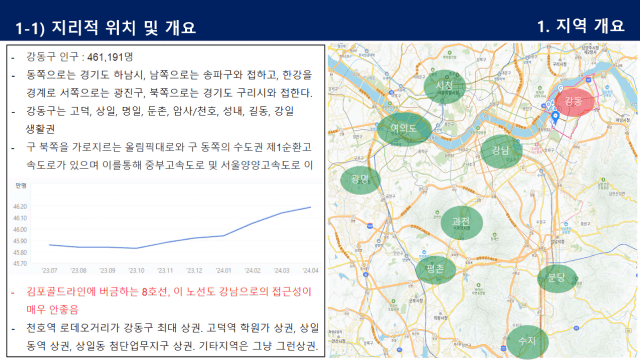
Task: Select the green 평촌 bubble
Action: (436, 269)
